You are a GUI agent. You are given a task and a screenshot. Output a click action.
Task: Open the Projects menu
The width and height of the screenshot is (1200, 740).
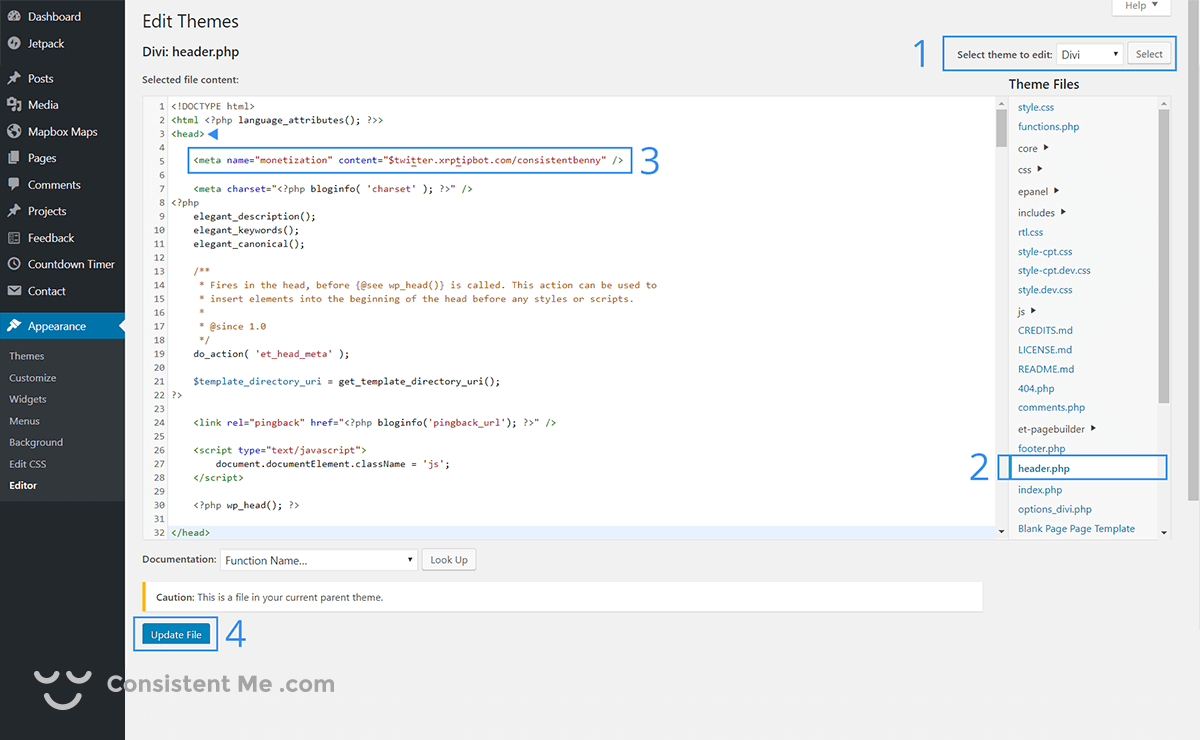(x=47, y=211)
